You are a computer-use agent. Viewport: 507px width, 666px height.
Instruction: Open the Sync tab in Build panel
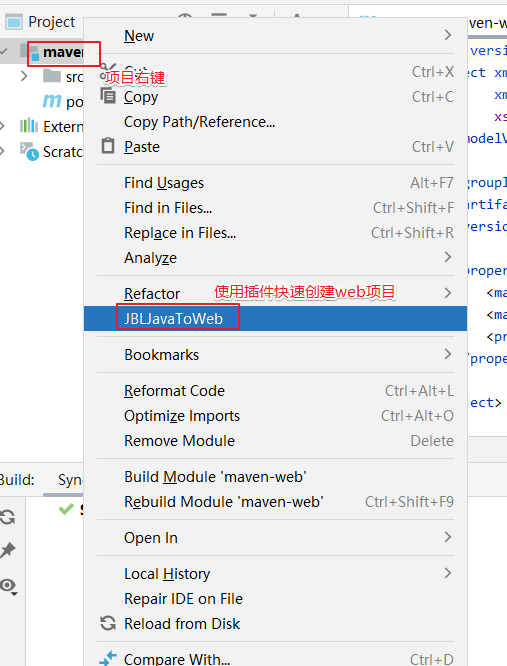pyautogui.click(x=70, y=480)
